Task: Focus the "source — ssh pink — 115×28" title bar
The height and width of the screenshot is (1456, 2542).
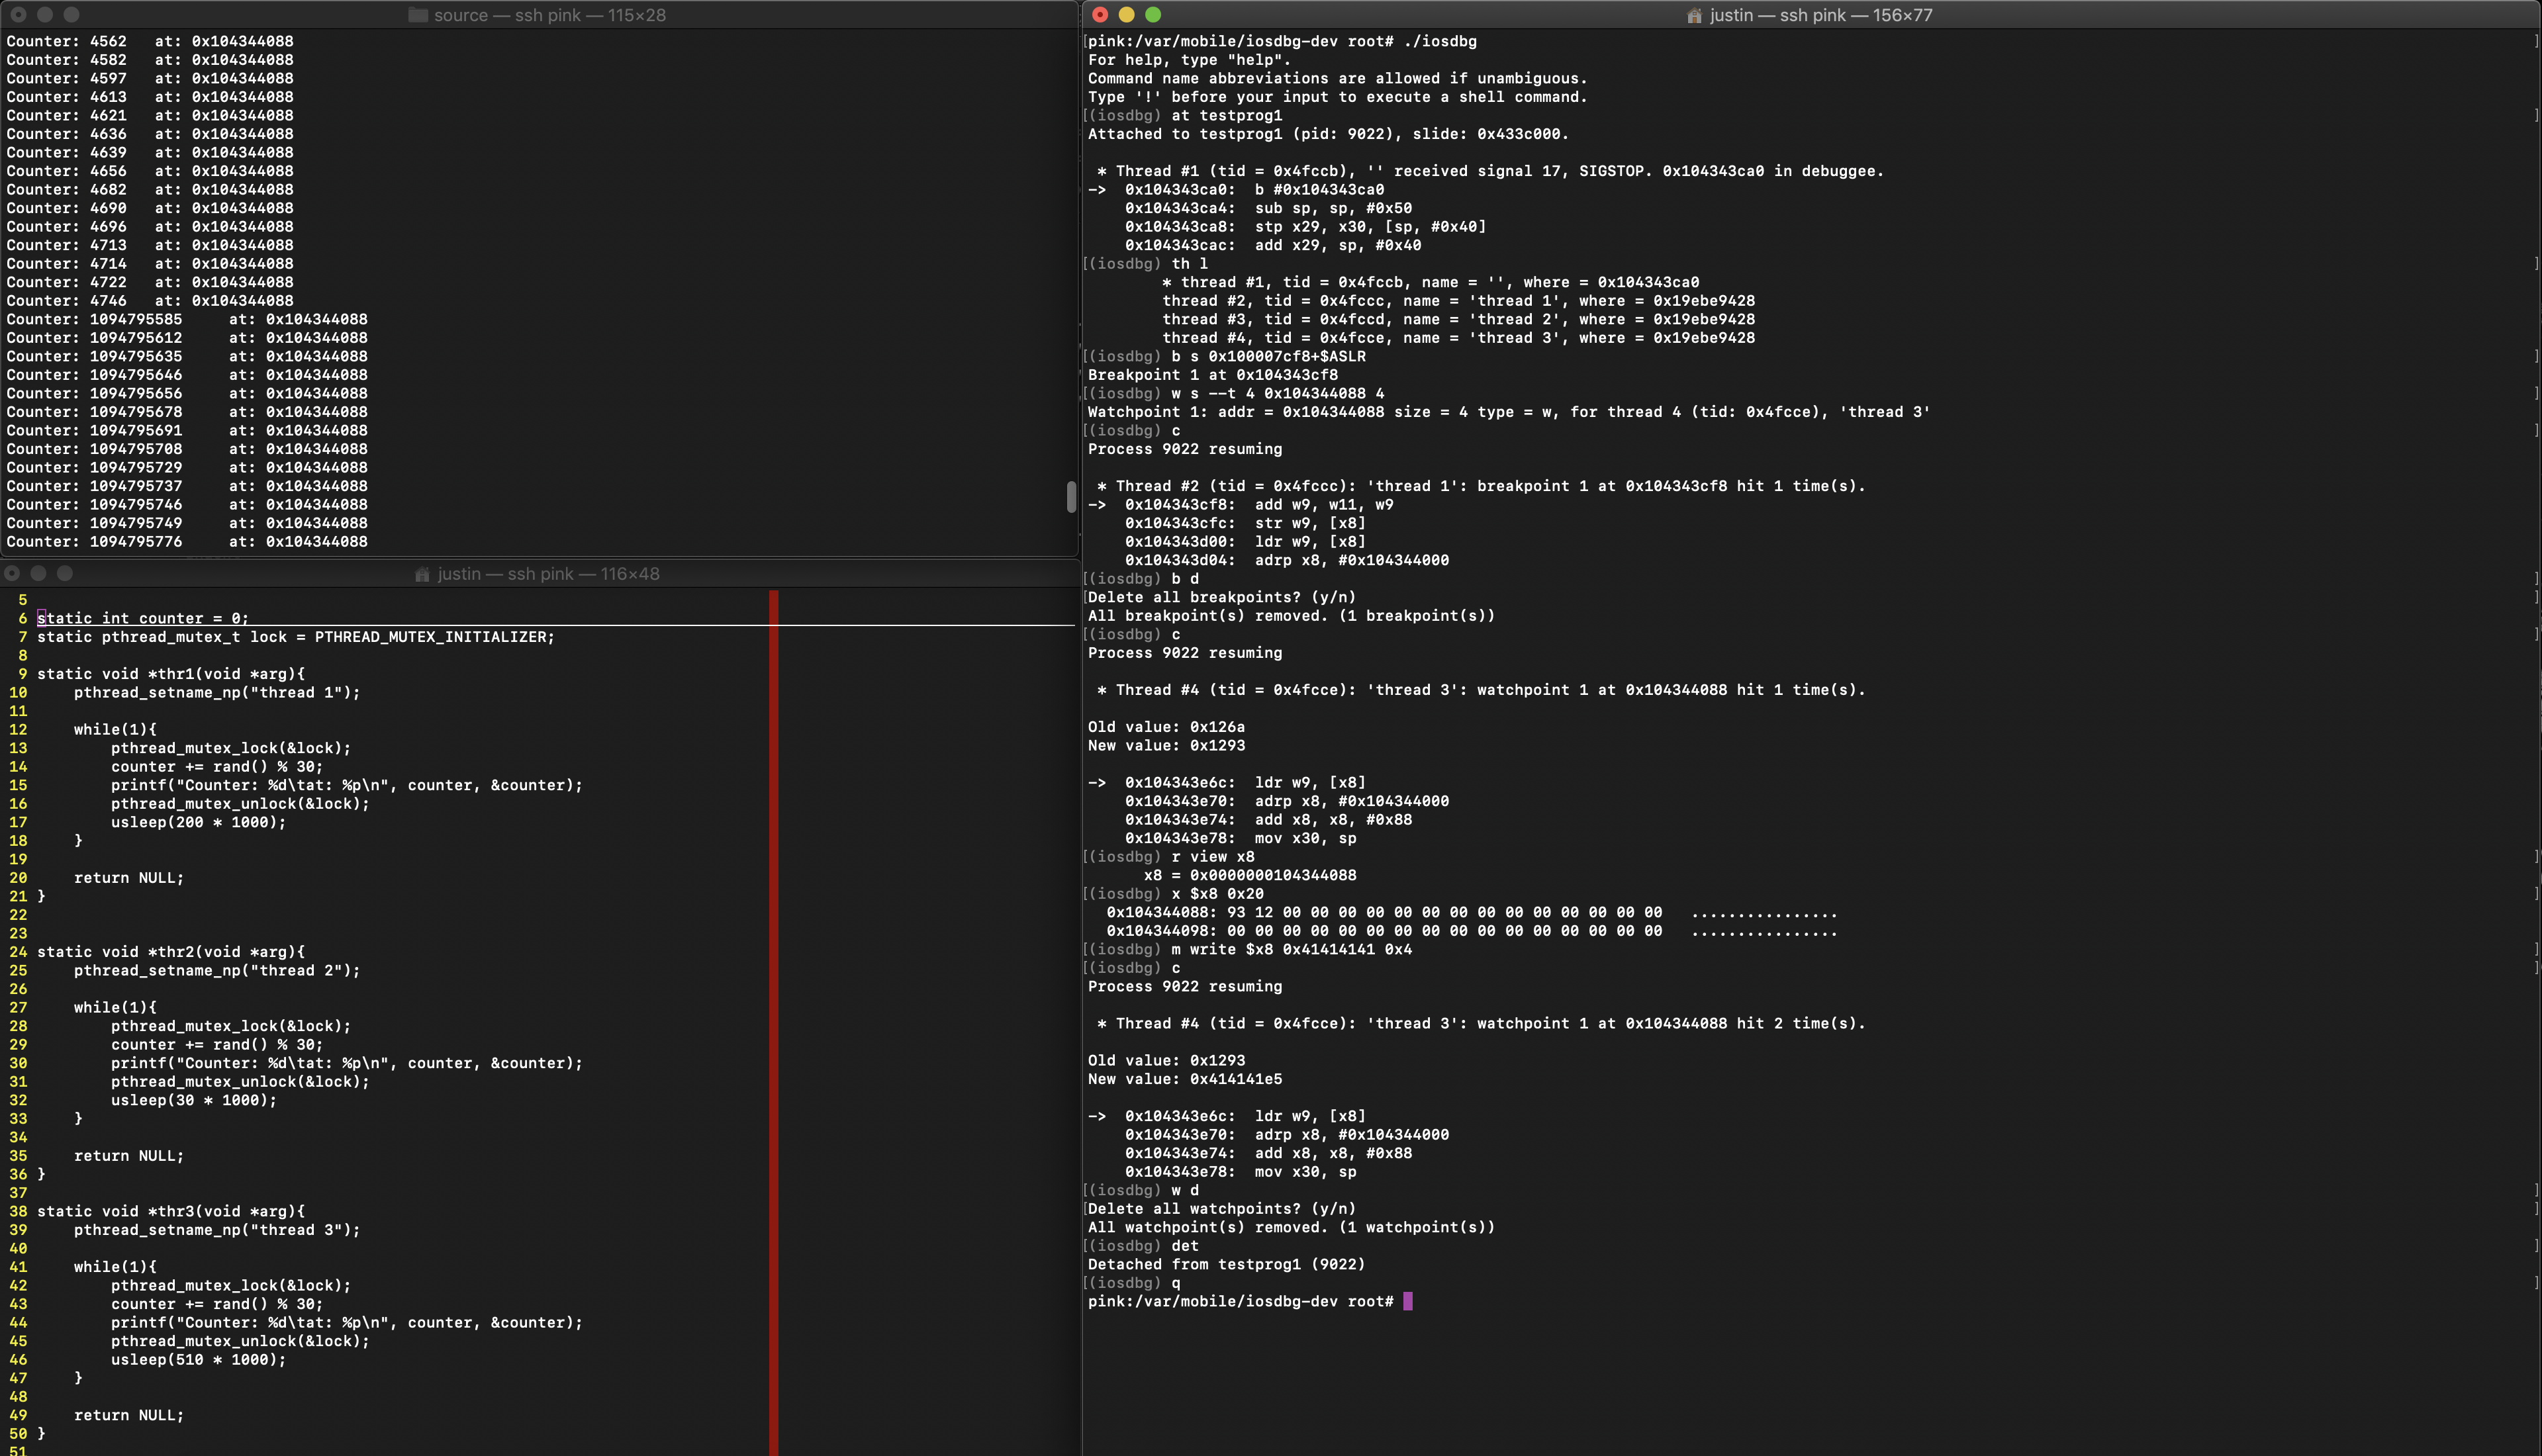Action: pos(549,15)
